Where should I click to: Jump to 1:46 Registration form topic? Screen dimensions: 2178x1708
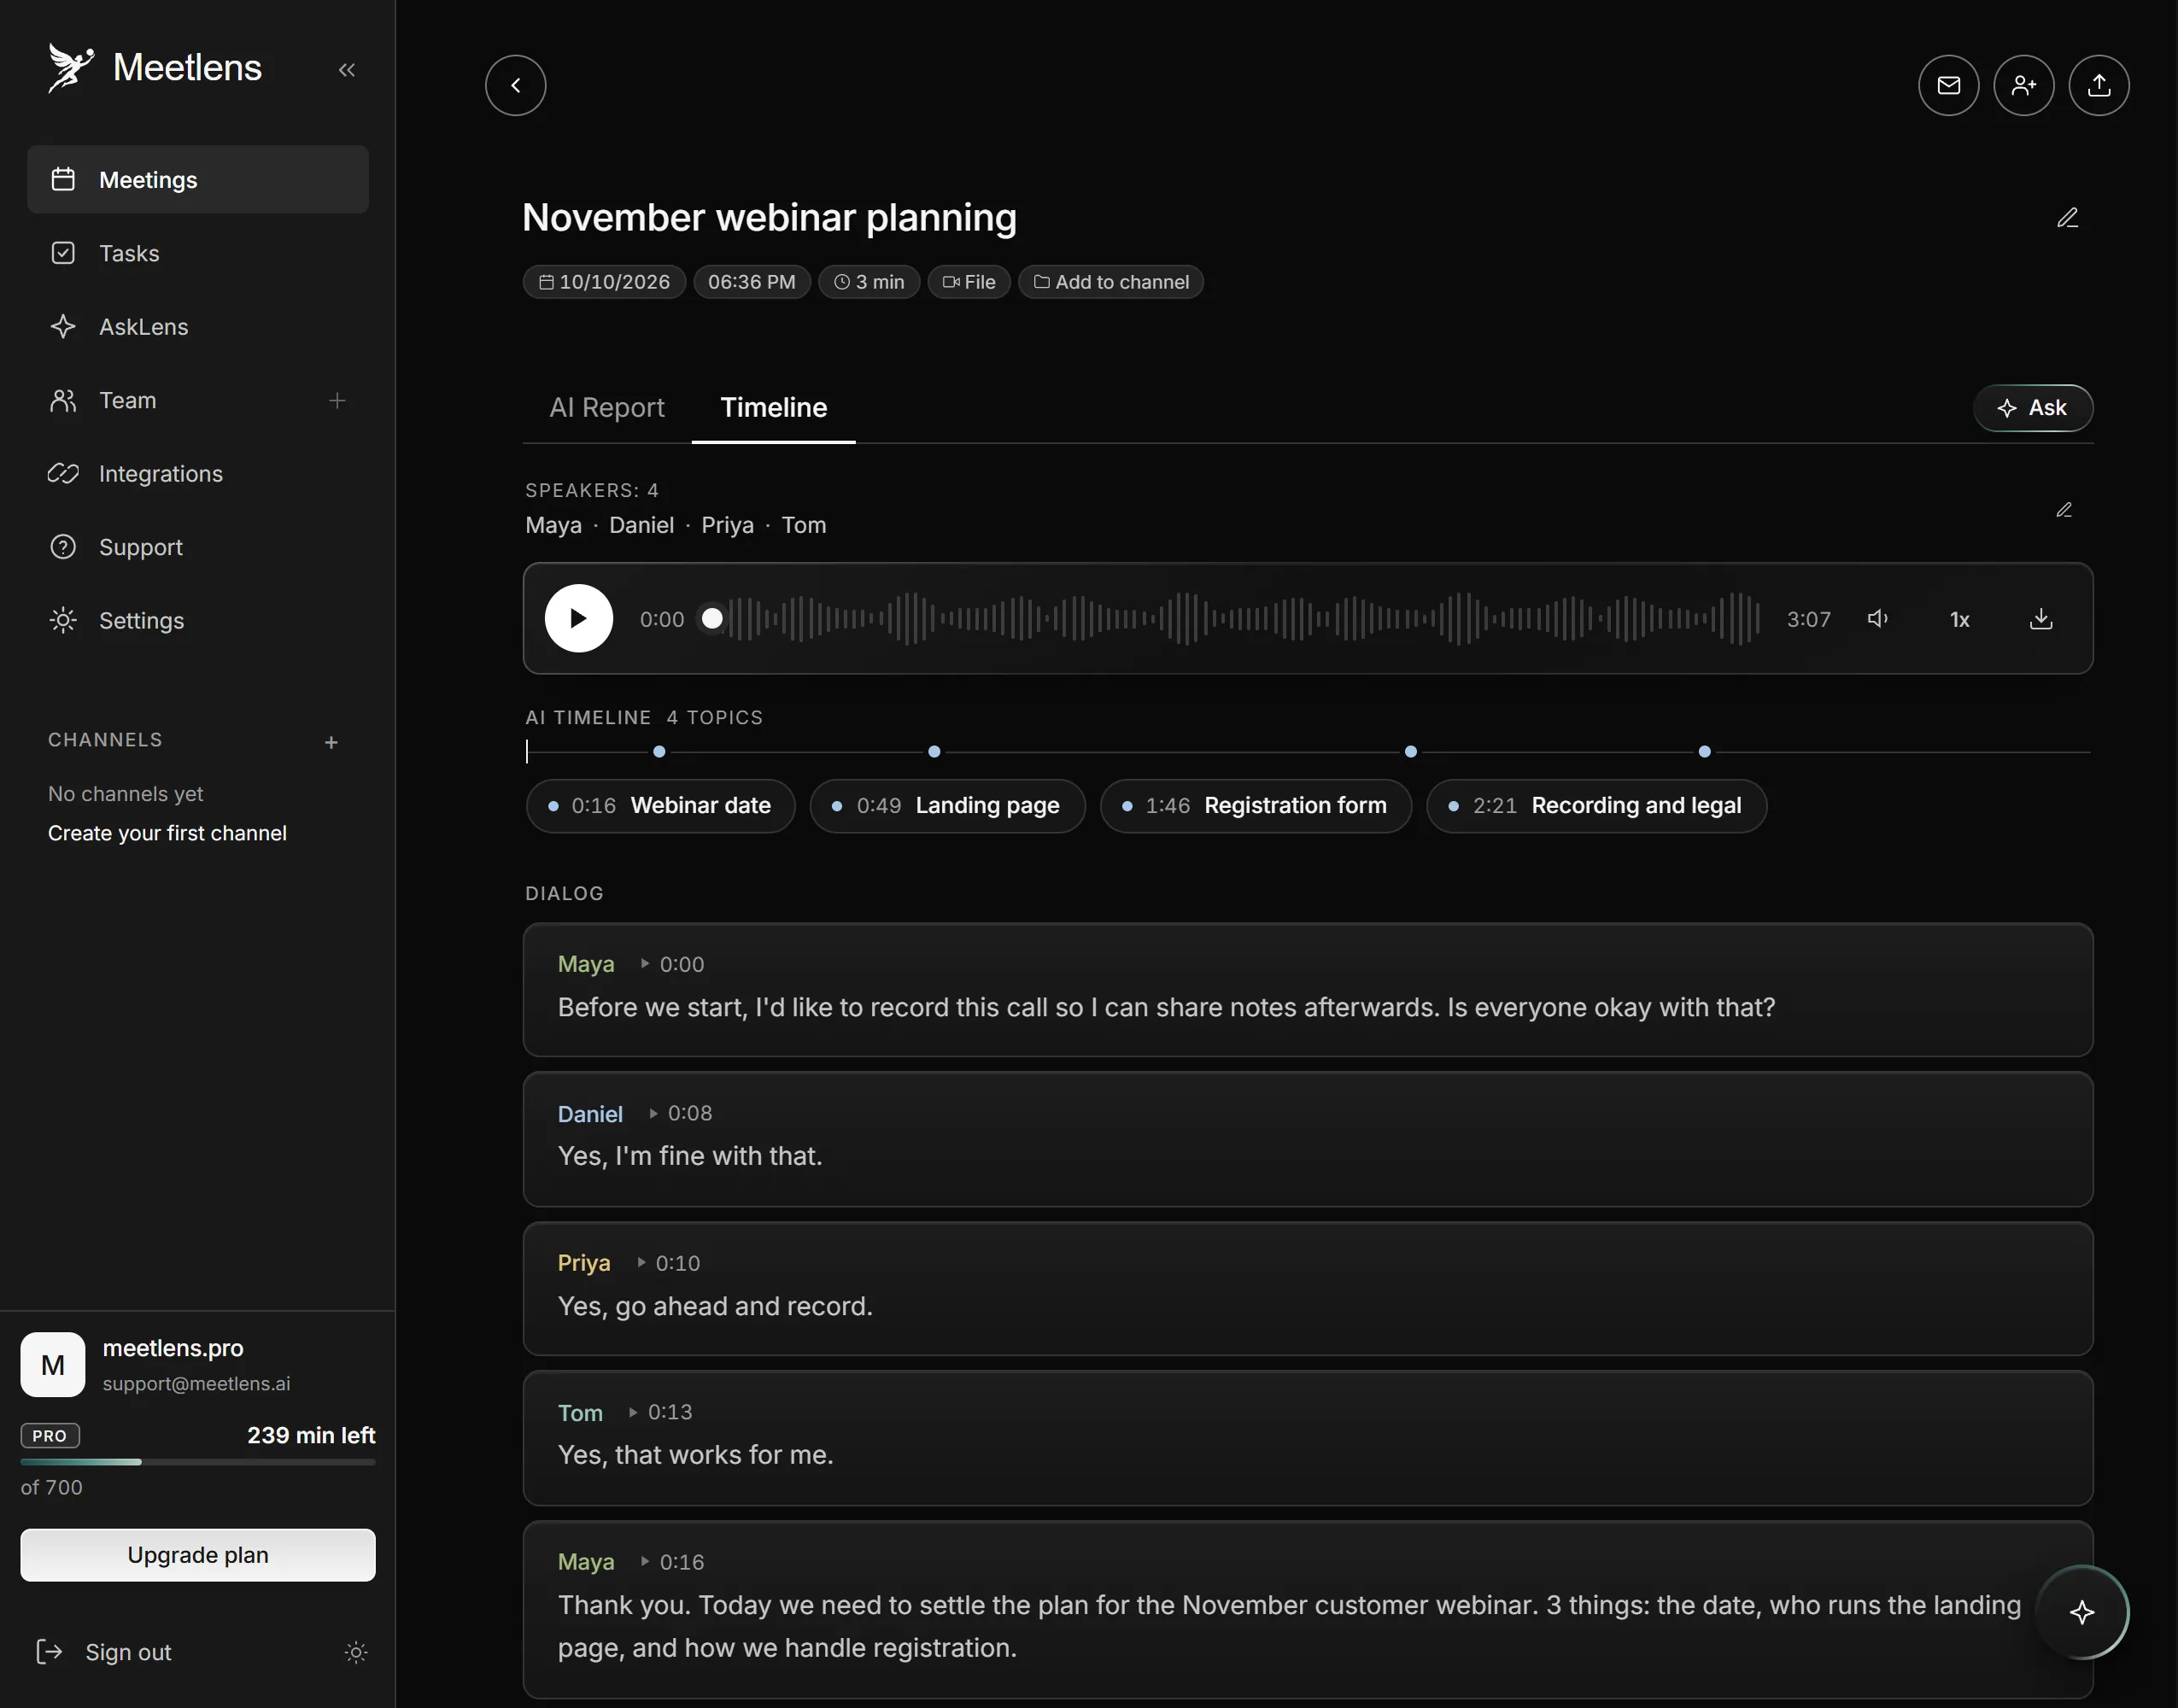pos(1256,806)
